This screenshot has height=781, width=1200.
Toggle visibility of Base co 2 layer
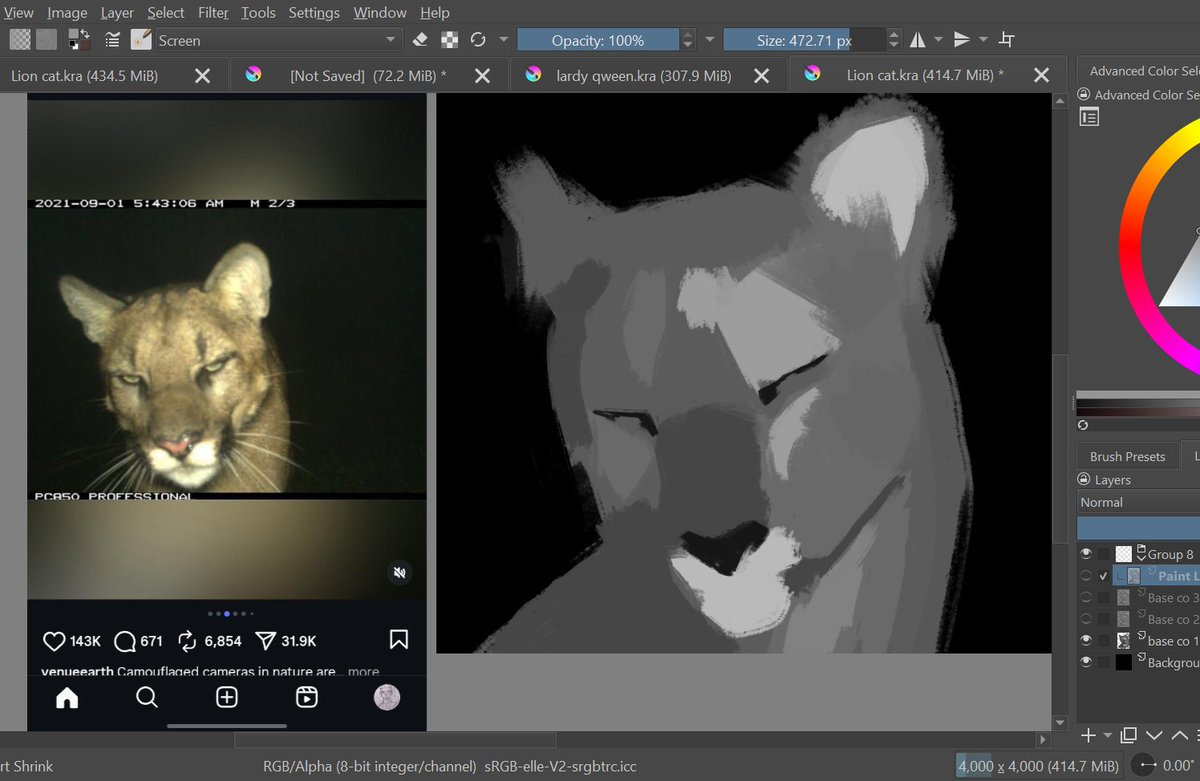[x=1086, y=619]
